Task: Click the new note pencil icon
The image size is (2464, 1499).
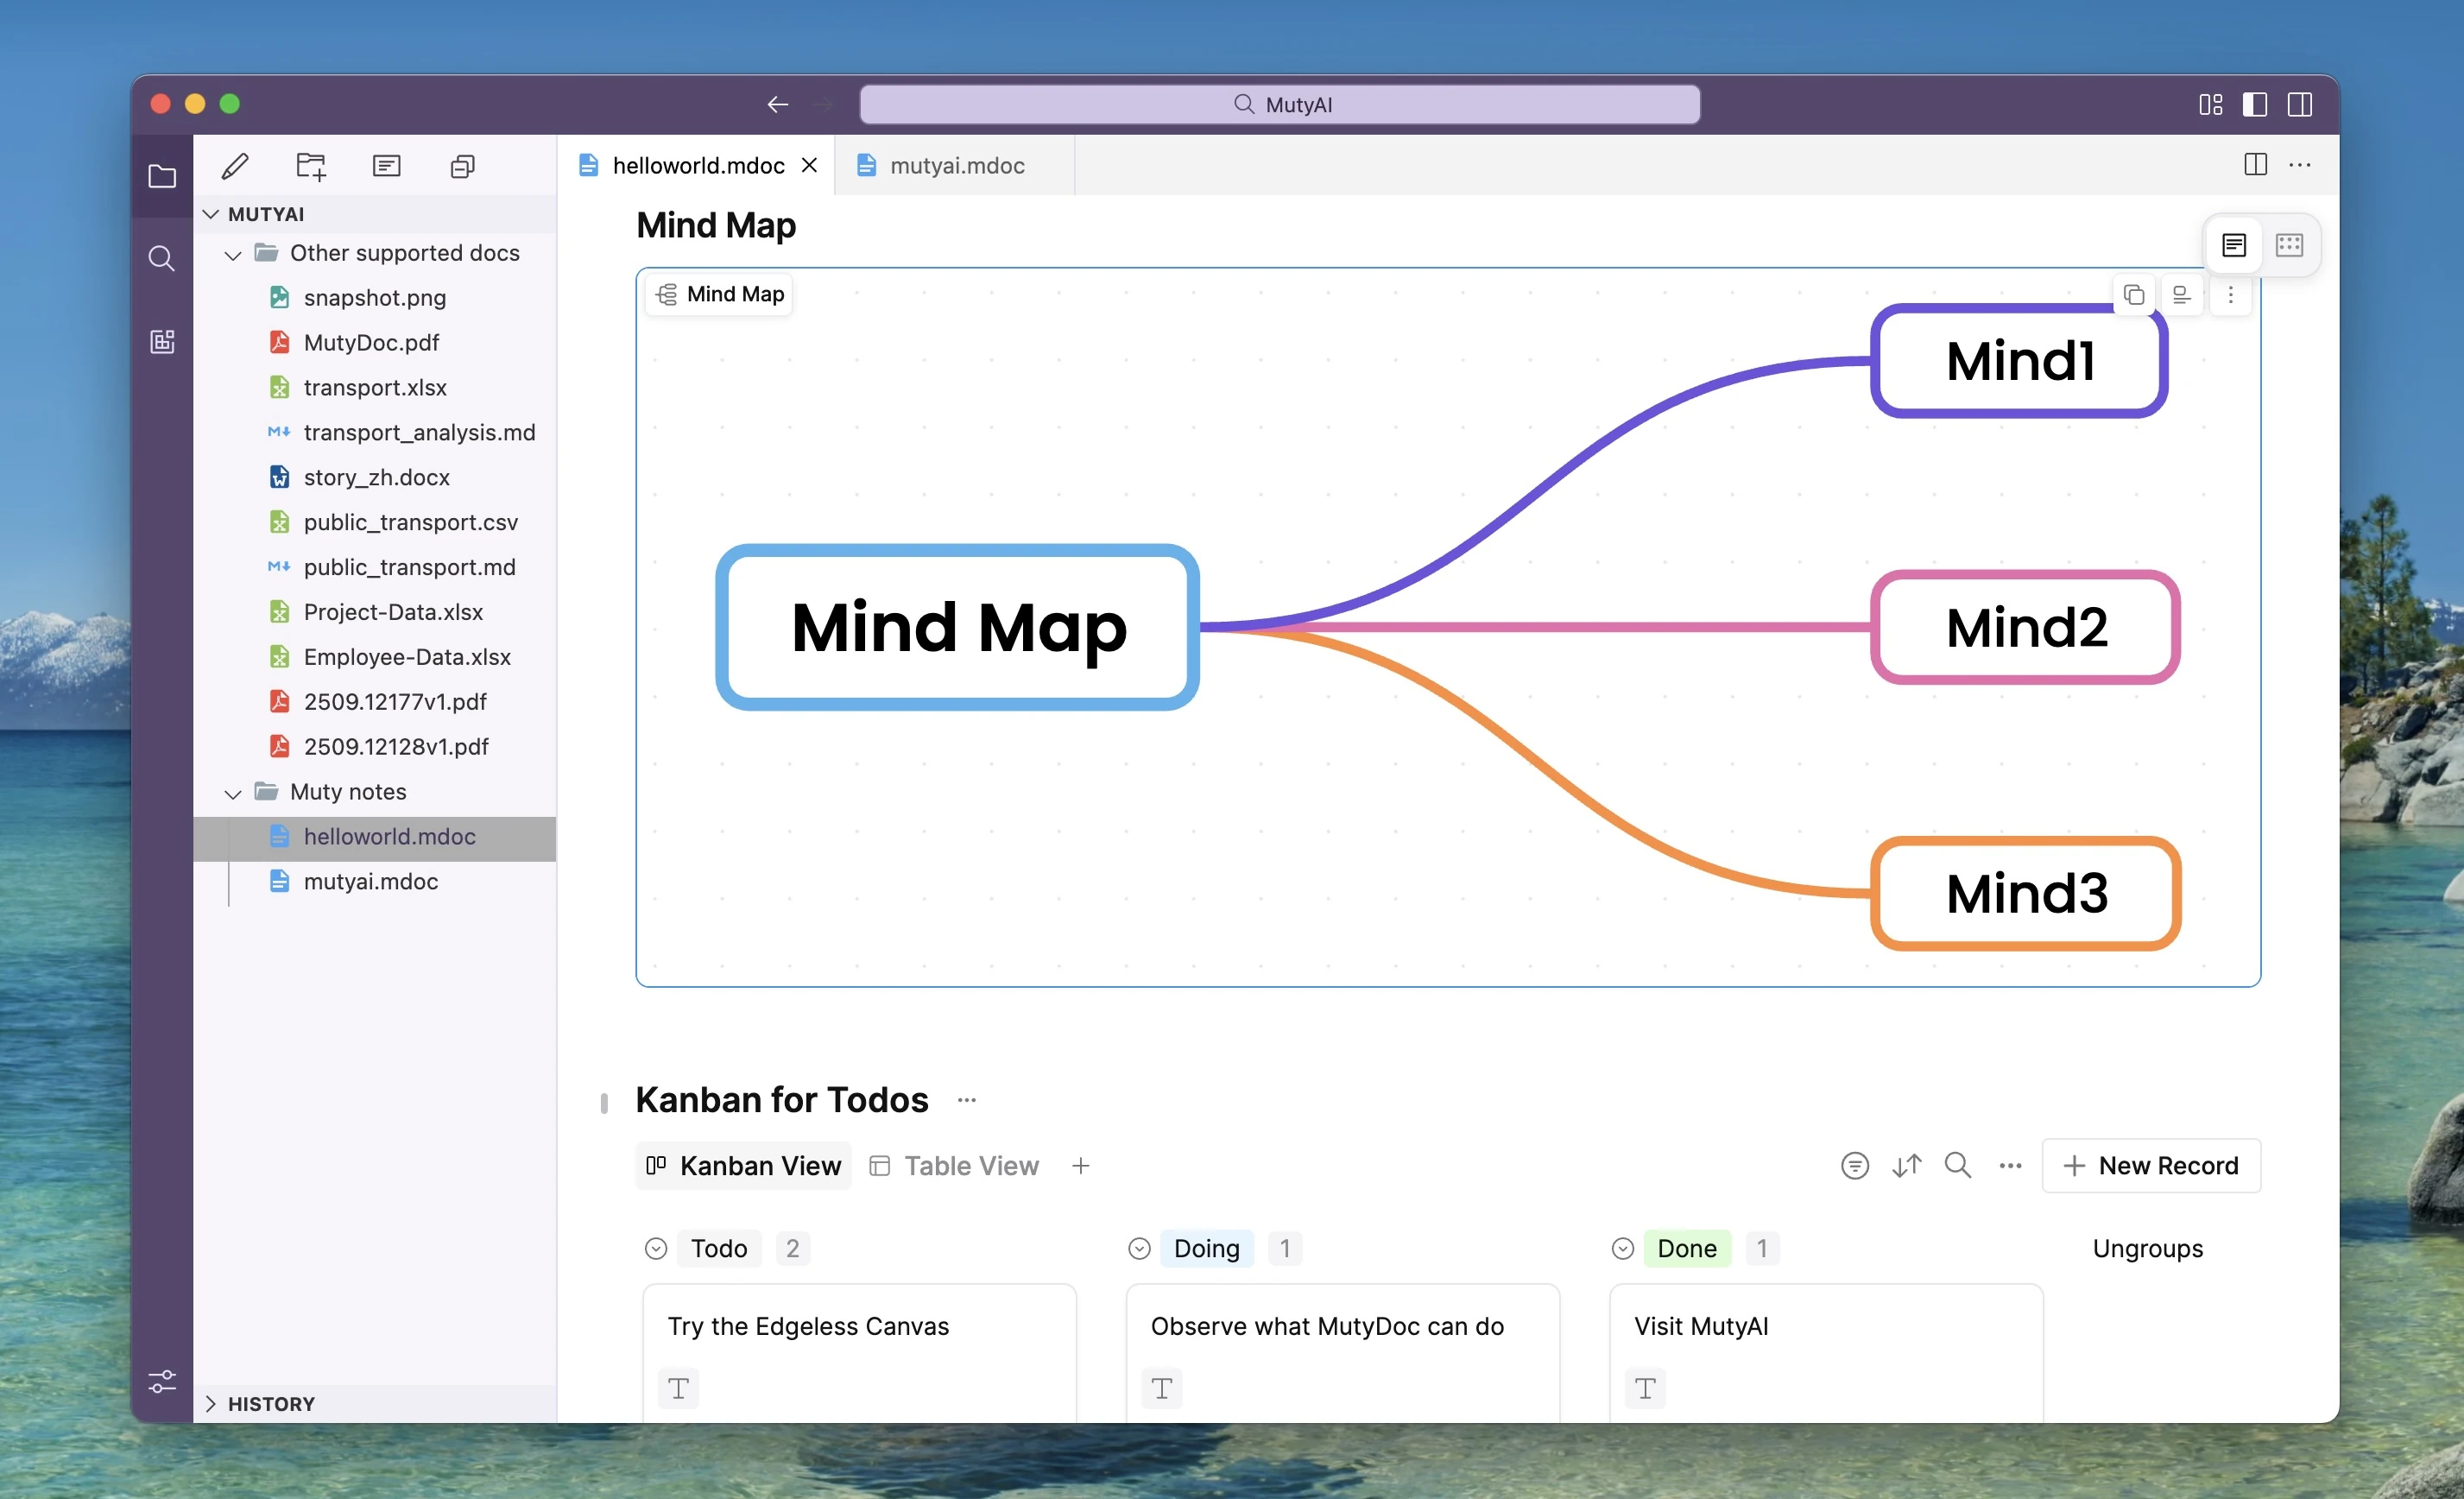Action: 235,166
